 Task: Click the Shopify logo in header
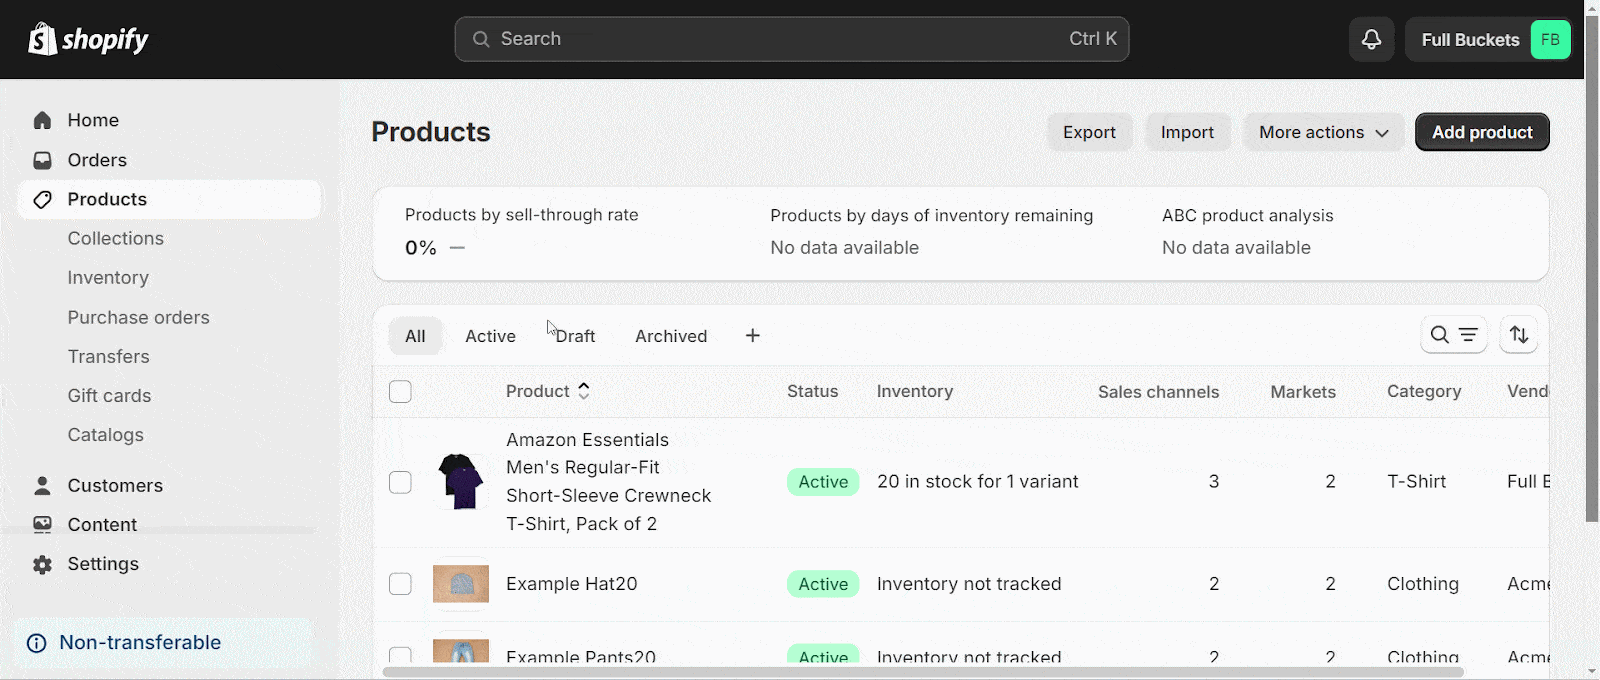[88, 39]
